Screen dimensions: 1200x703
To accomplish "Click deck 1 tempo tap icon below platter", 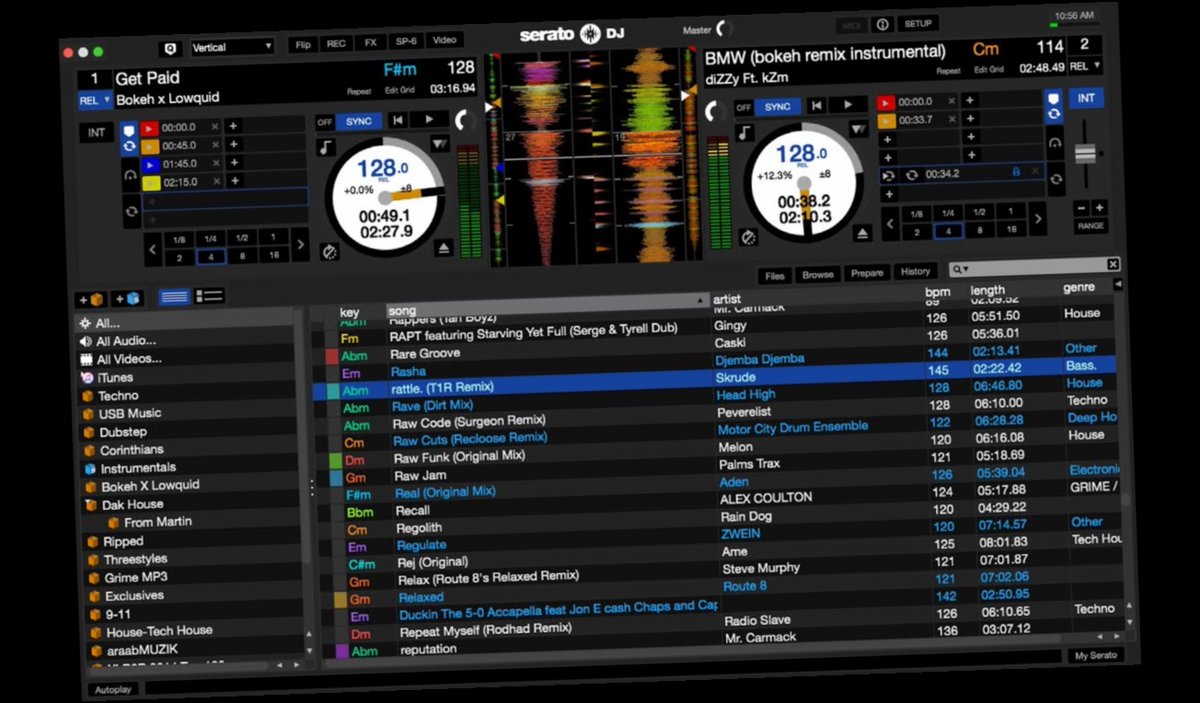I will (x=330, y=252).
